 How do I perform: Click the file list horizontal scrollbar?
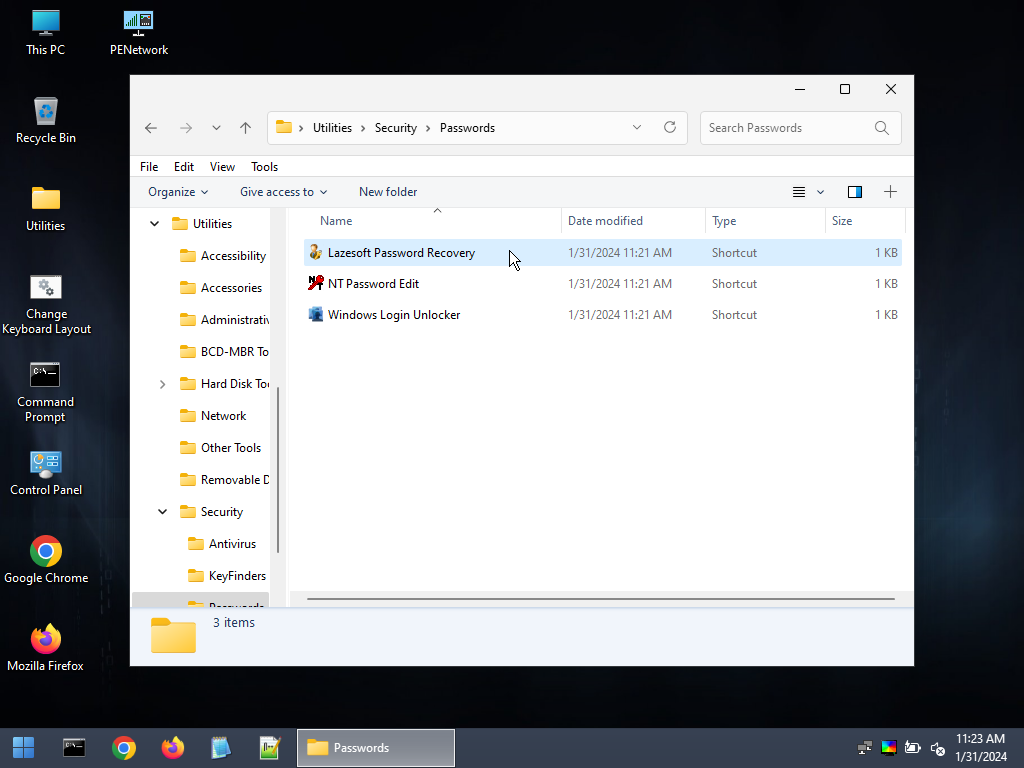click(601, 599)
